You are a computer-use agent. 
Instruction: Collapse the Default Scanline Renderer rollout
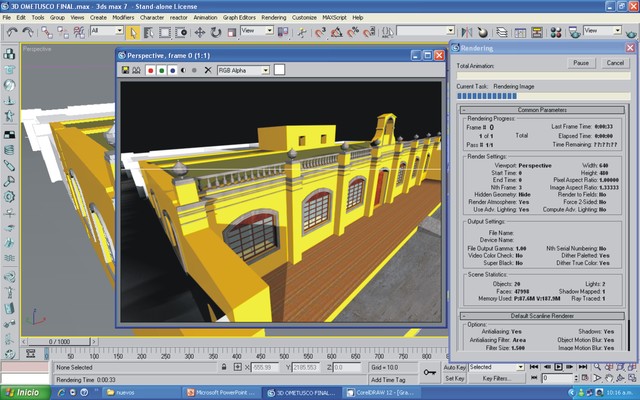542,316
